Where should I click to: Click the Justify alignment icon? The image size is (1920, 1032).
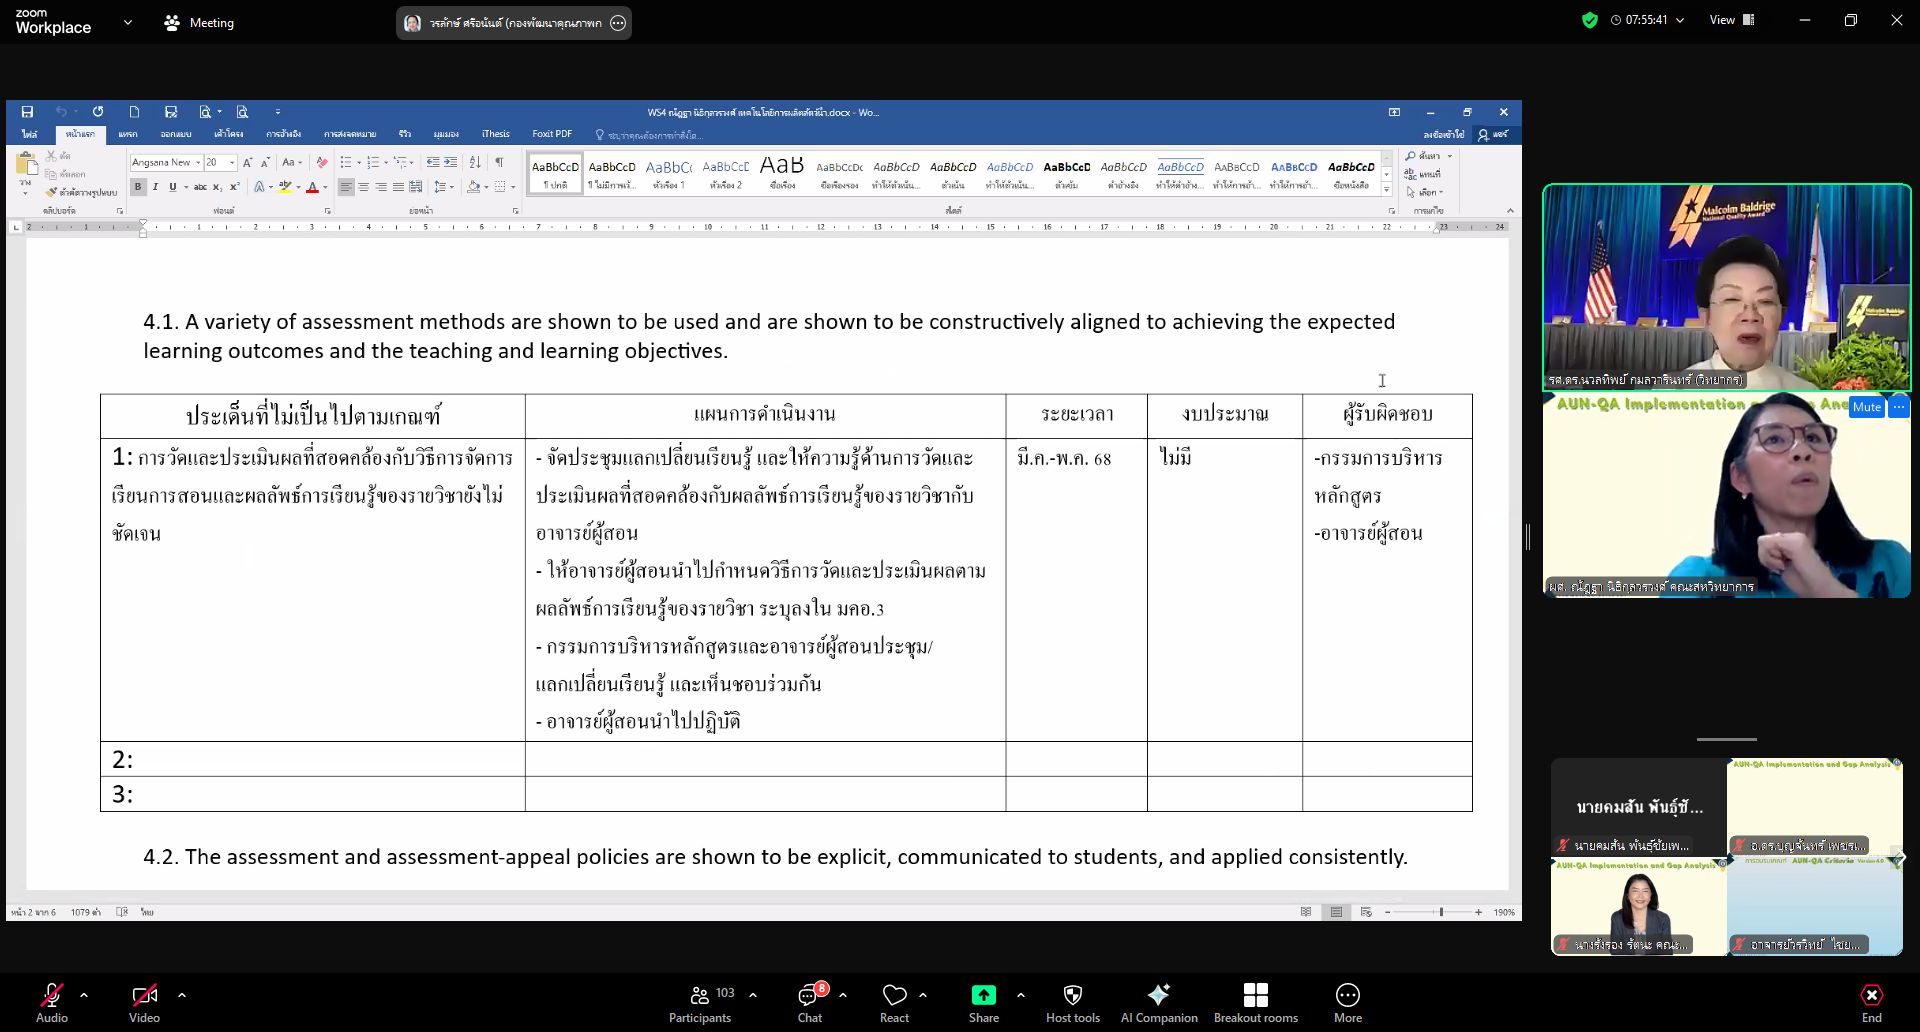(398, 187)
